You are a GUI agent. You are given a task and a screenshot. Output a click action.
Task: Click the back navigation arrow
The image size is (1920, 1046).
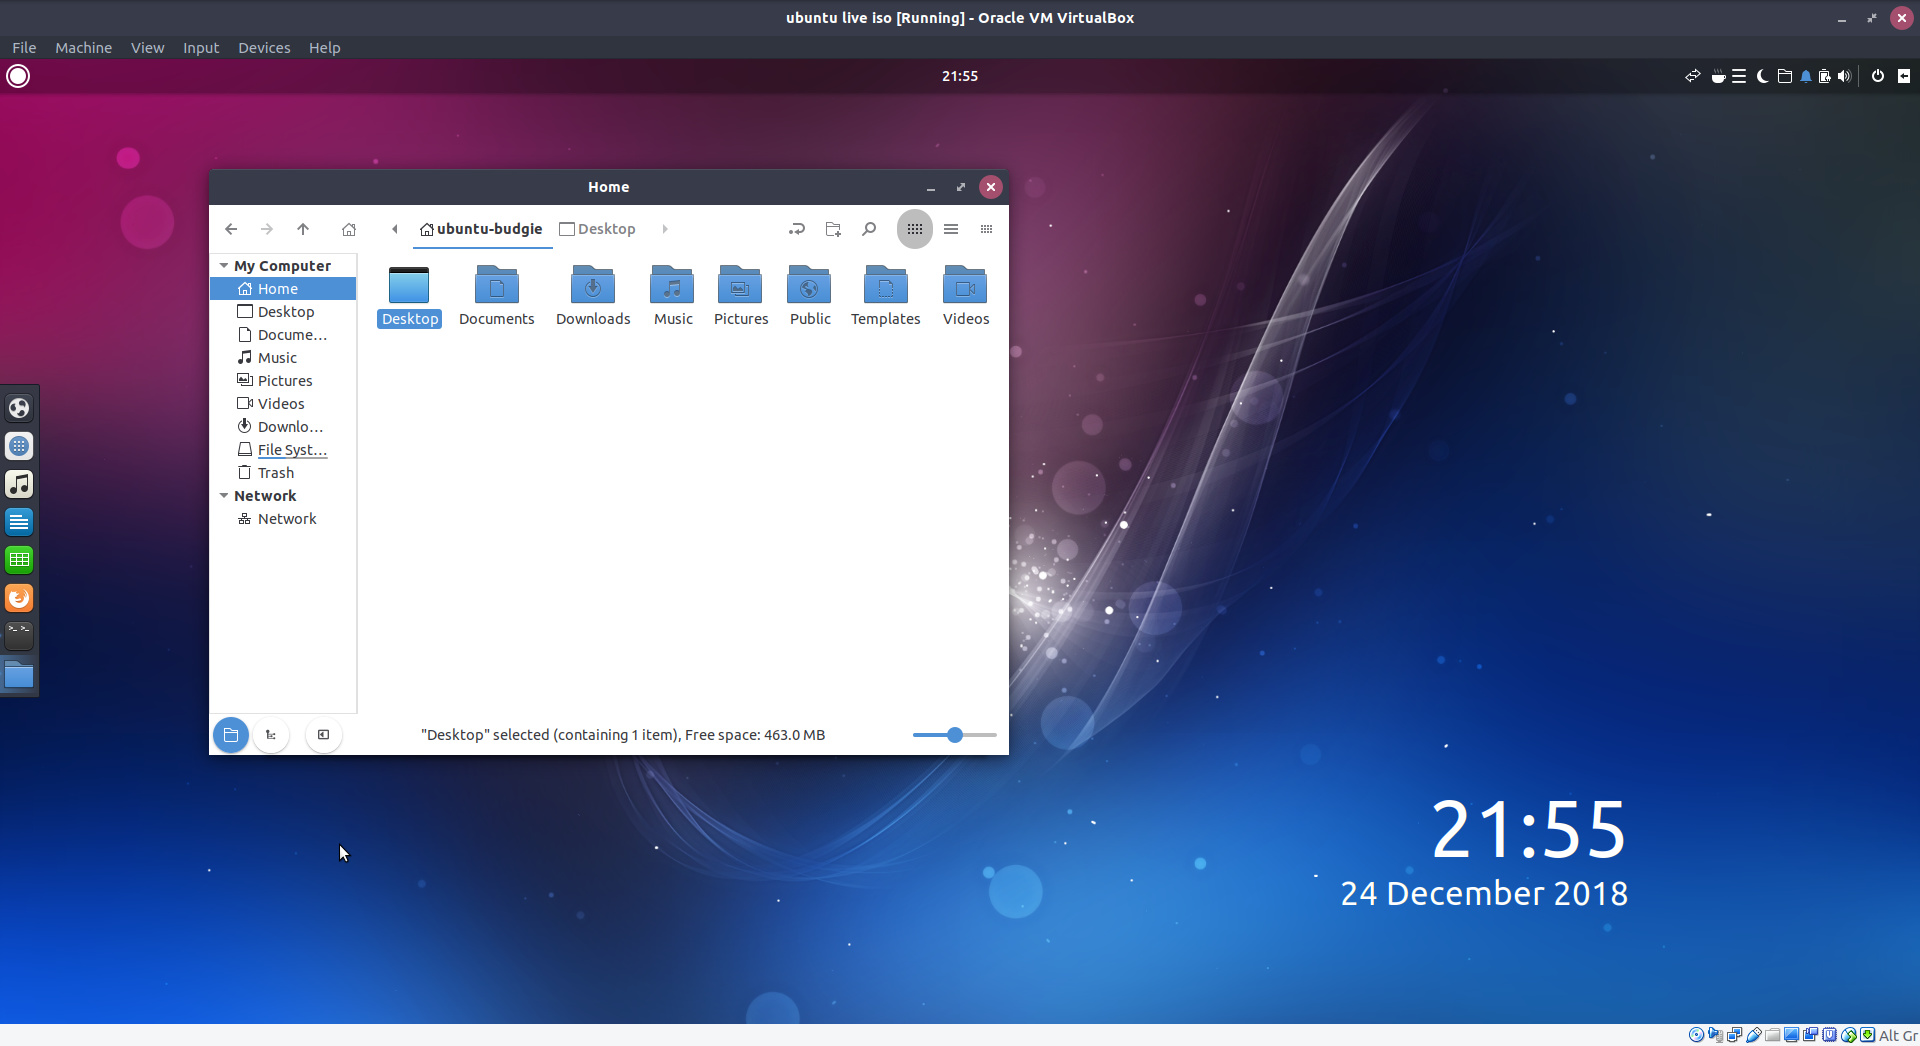pyautogui.click(x=231, y=229)
